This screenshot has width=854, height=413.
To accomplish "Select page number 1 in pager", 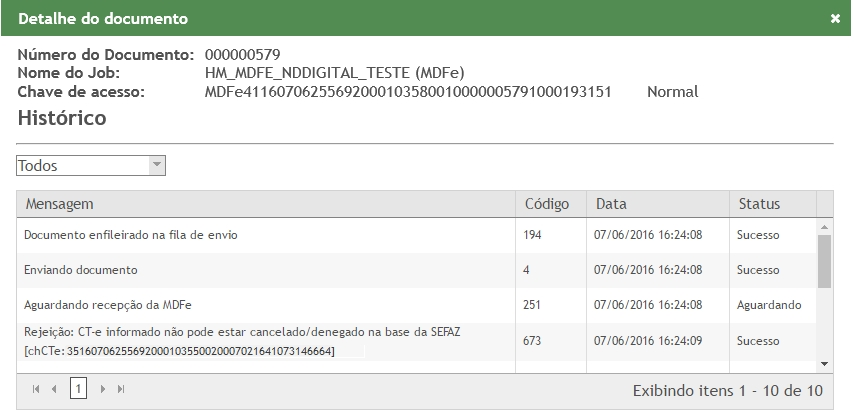I will tap(78, 388).
